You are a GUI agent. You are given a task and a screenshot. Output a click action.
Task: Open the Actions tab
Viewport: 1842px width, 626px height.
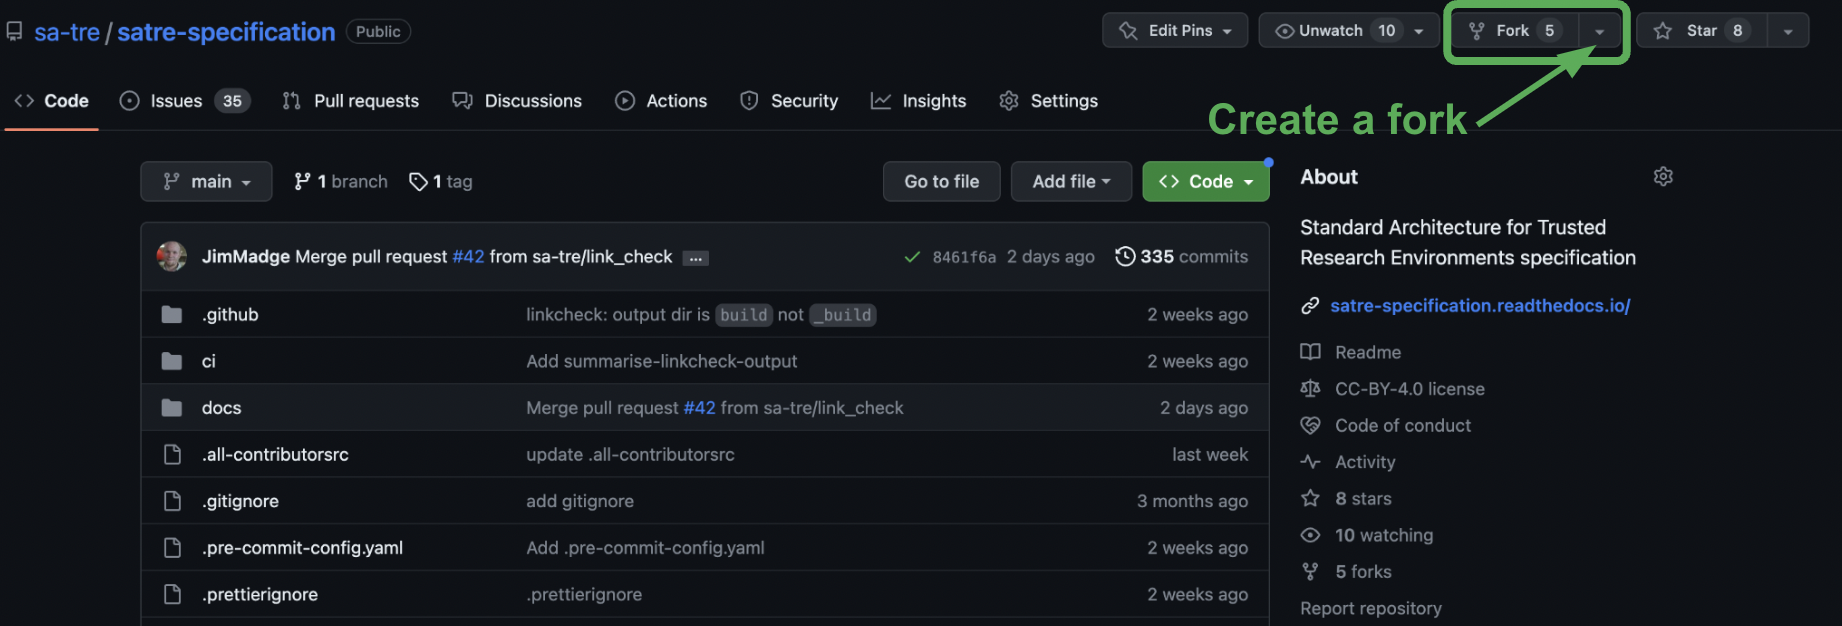661,101
